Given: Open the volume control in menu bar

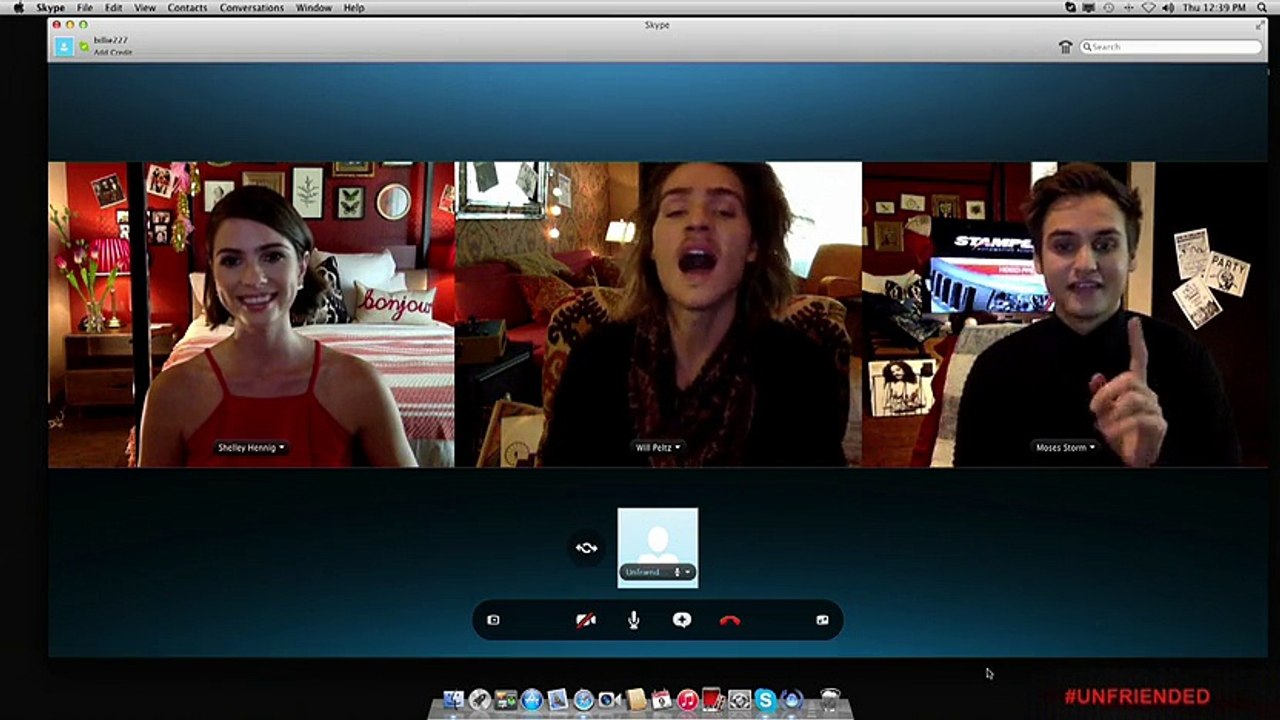Looking at the screenshot, I should coord(1168,8).
